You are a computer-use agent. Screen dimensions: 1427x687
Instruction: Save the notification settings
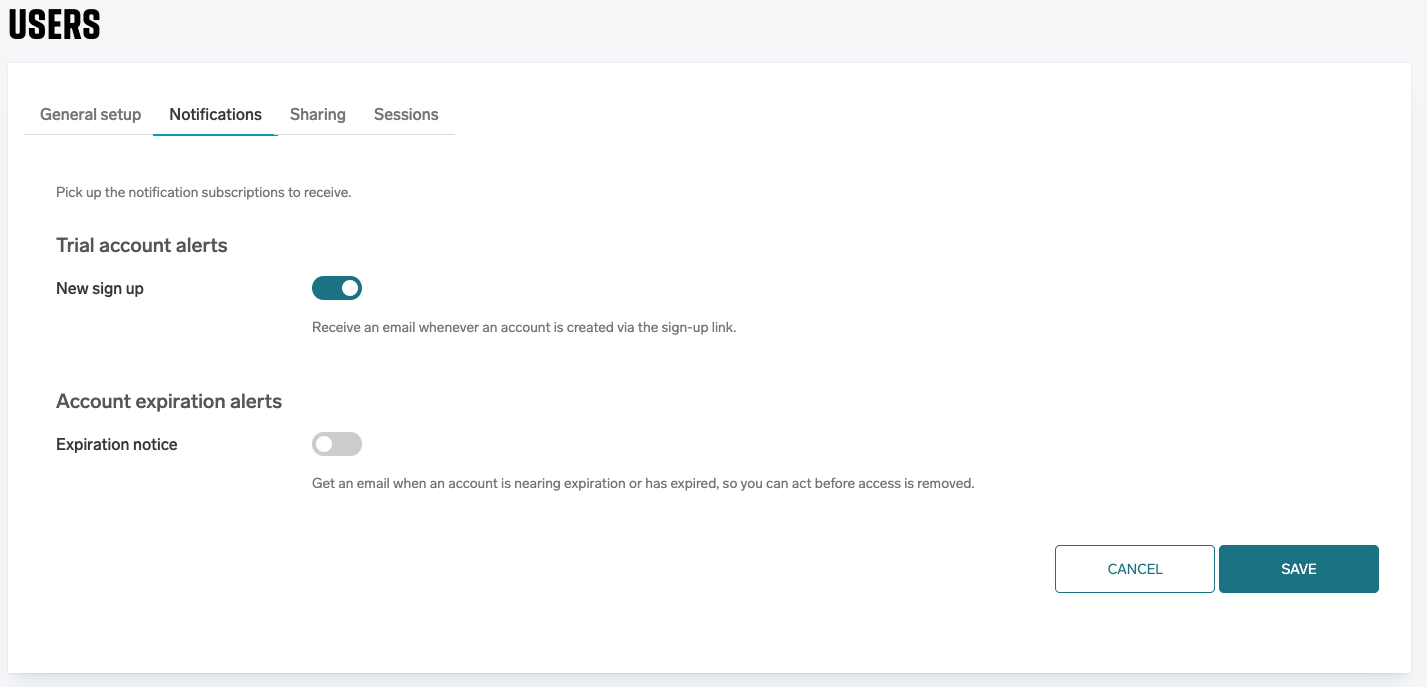tap(1298, 569)
